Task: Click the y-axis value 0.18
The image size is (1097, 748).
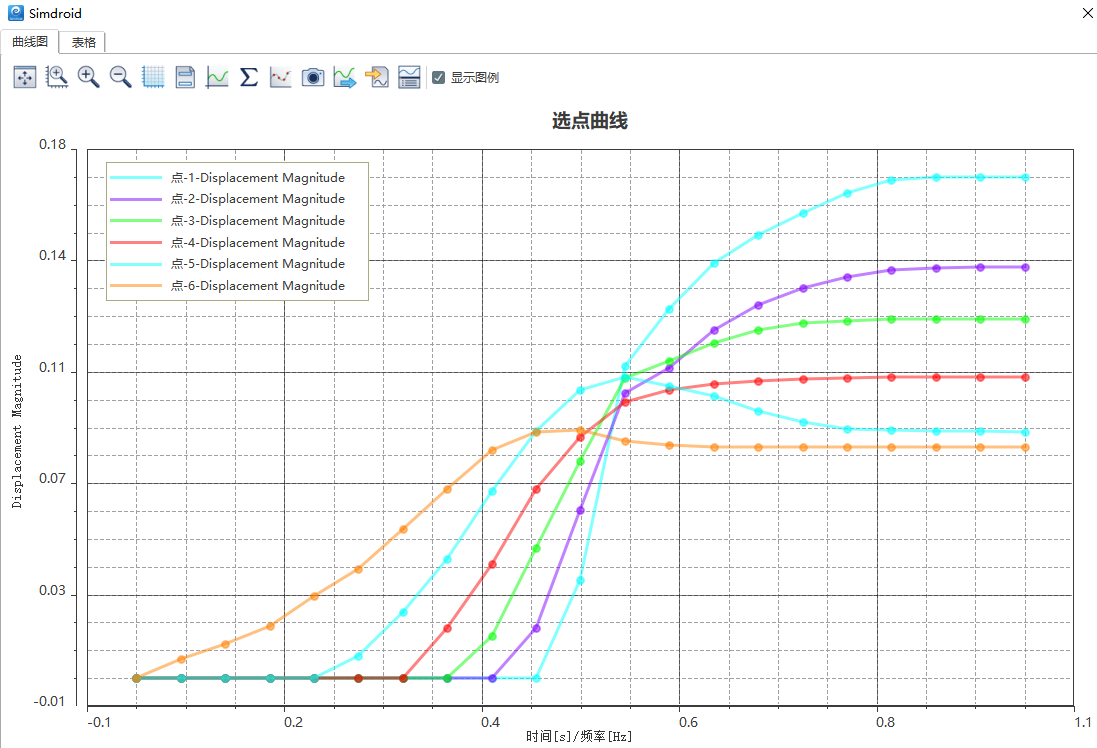Action: click(x=52, y=145)
